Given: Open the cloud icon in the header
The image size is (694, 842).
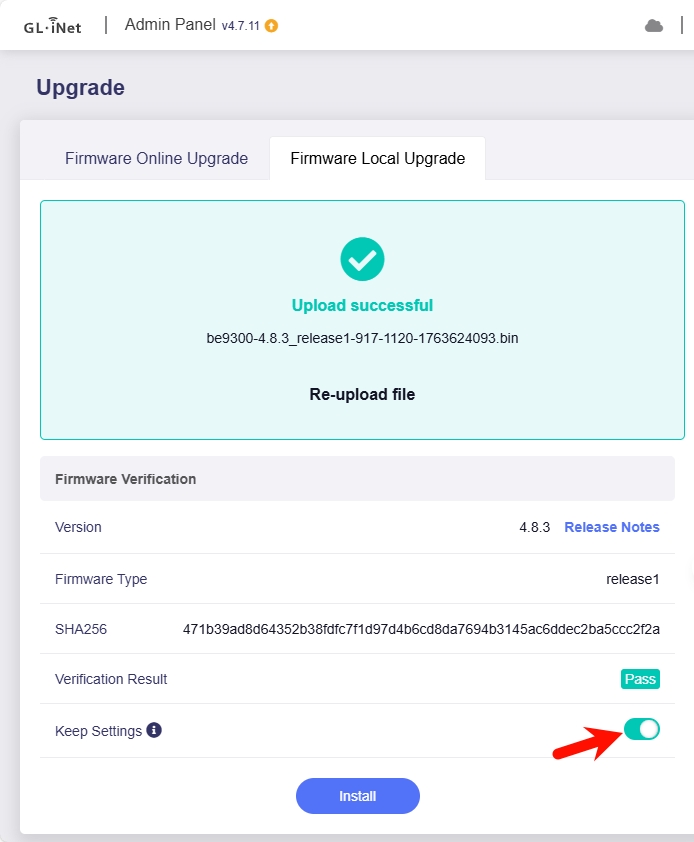Looking at the screenshot, I should [654, 26].
